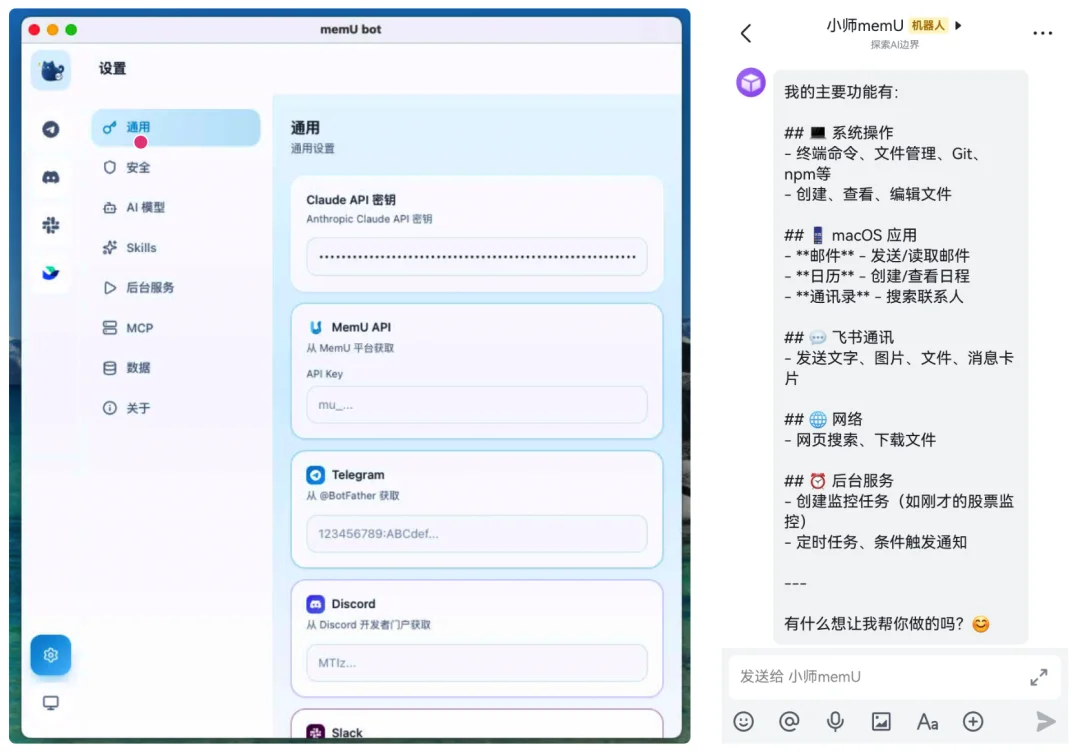This screenshot has height=752, width=1080.
Task: Open the Aa text formatting icon
Action: [x=927, y=721]
